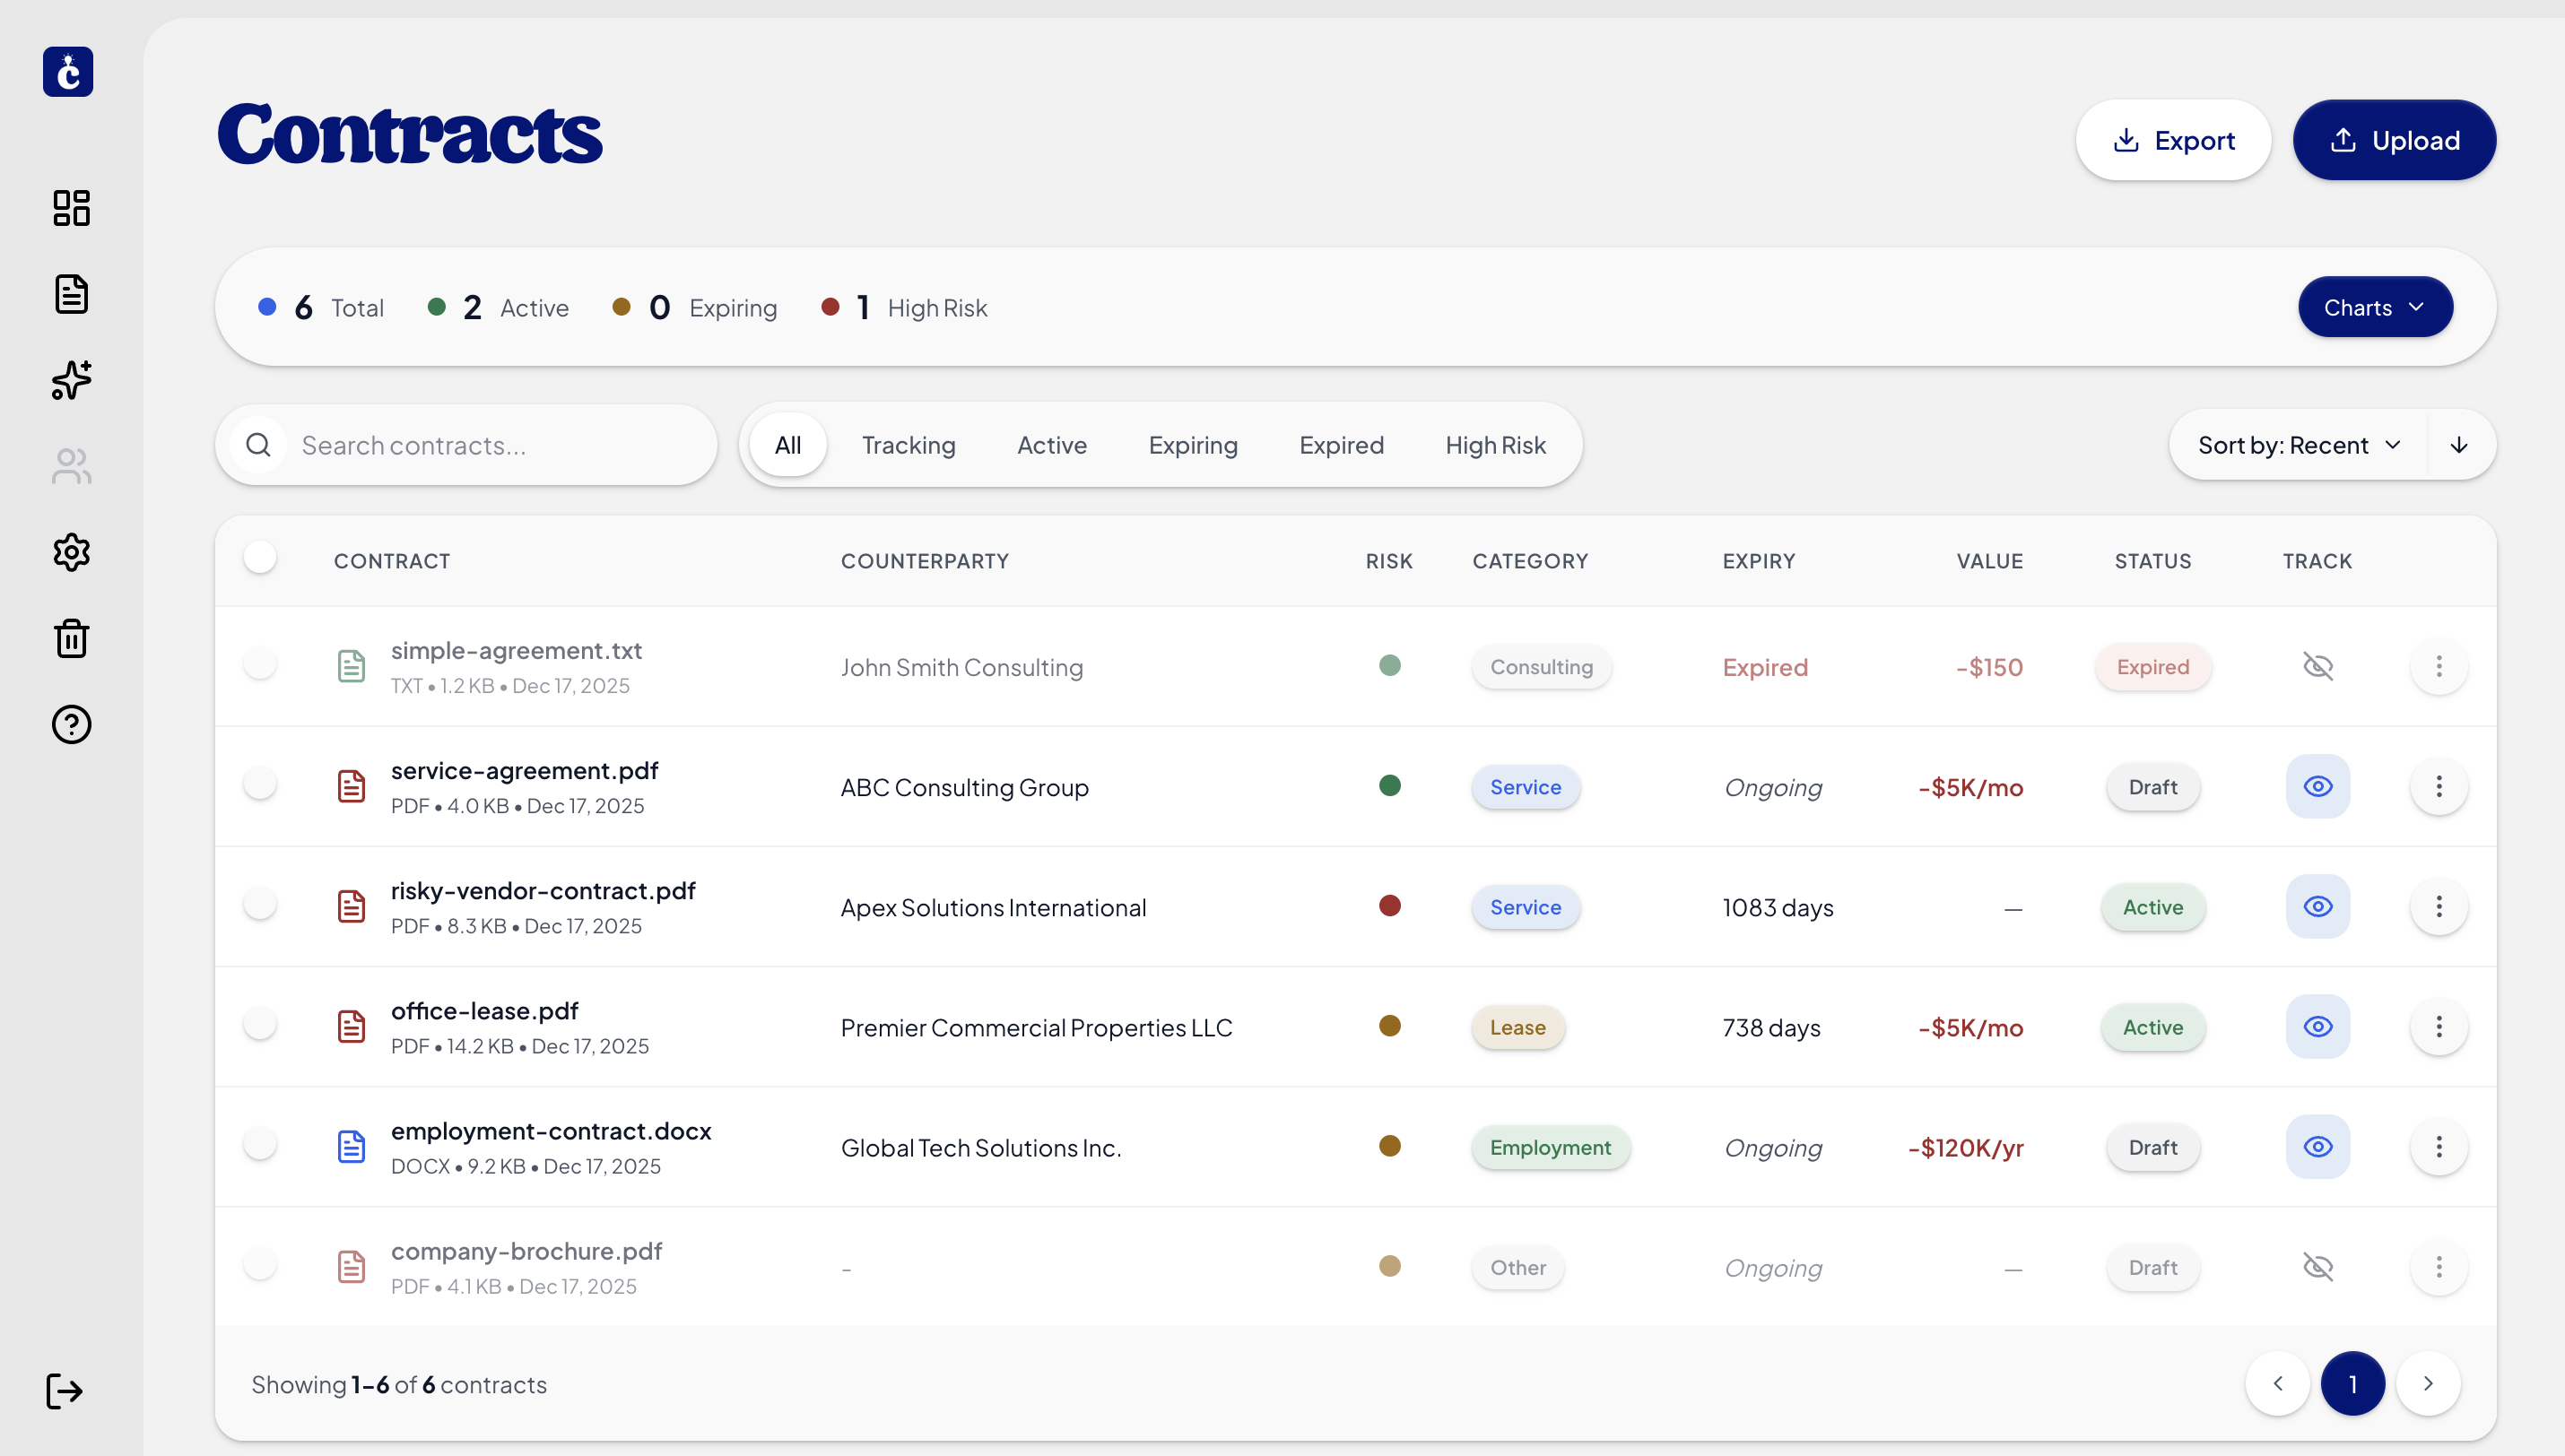Open the Dashboard grid view from the sidebar
This screenshot has height=1456, width=2565.
[x=70, y=208]
